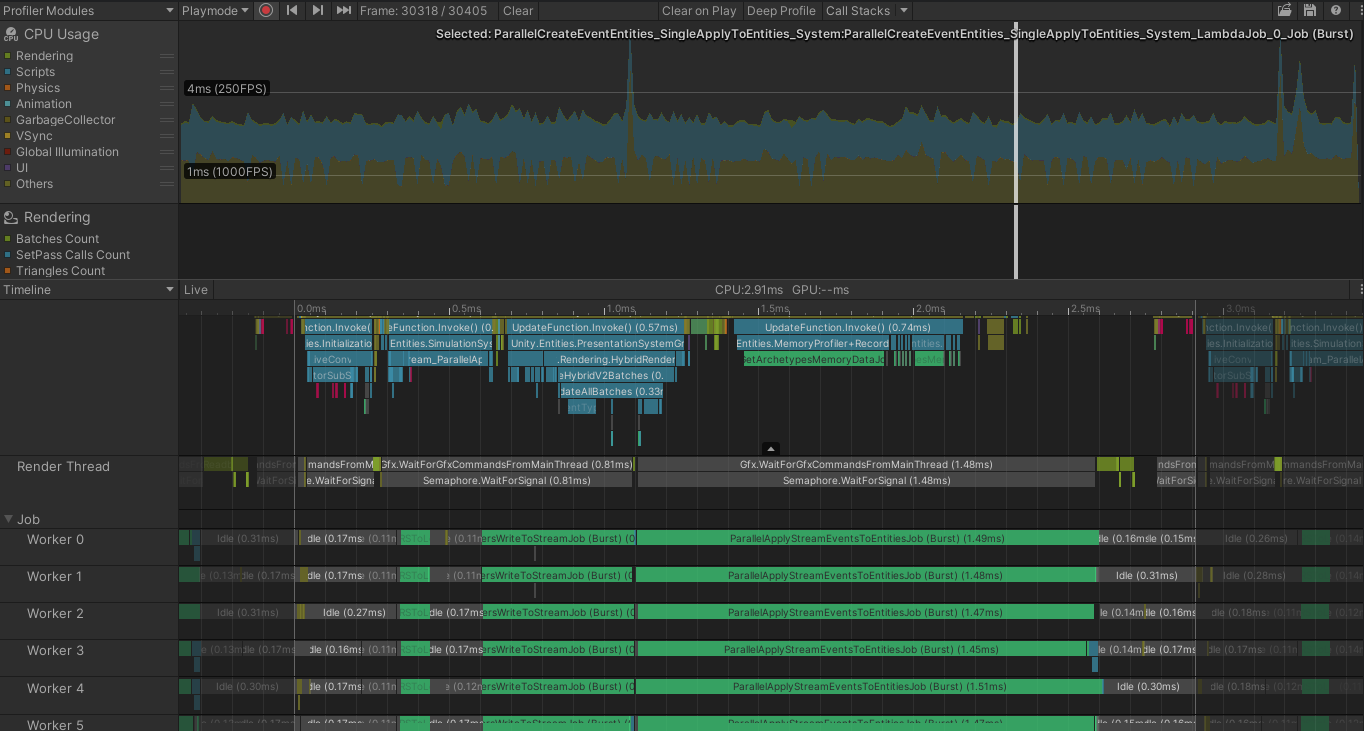Viewport: 1364px width, 731px height.
Task: Click the Live button
Action: (196, 289)
